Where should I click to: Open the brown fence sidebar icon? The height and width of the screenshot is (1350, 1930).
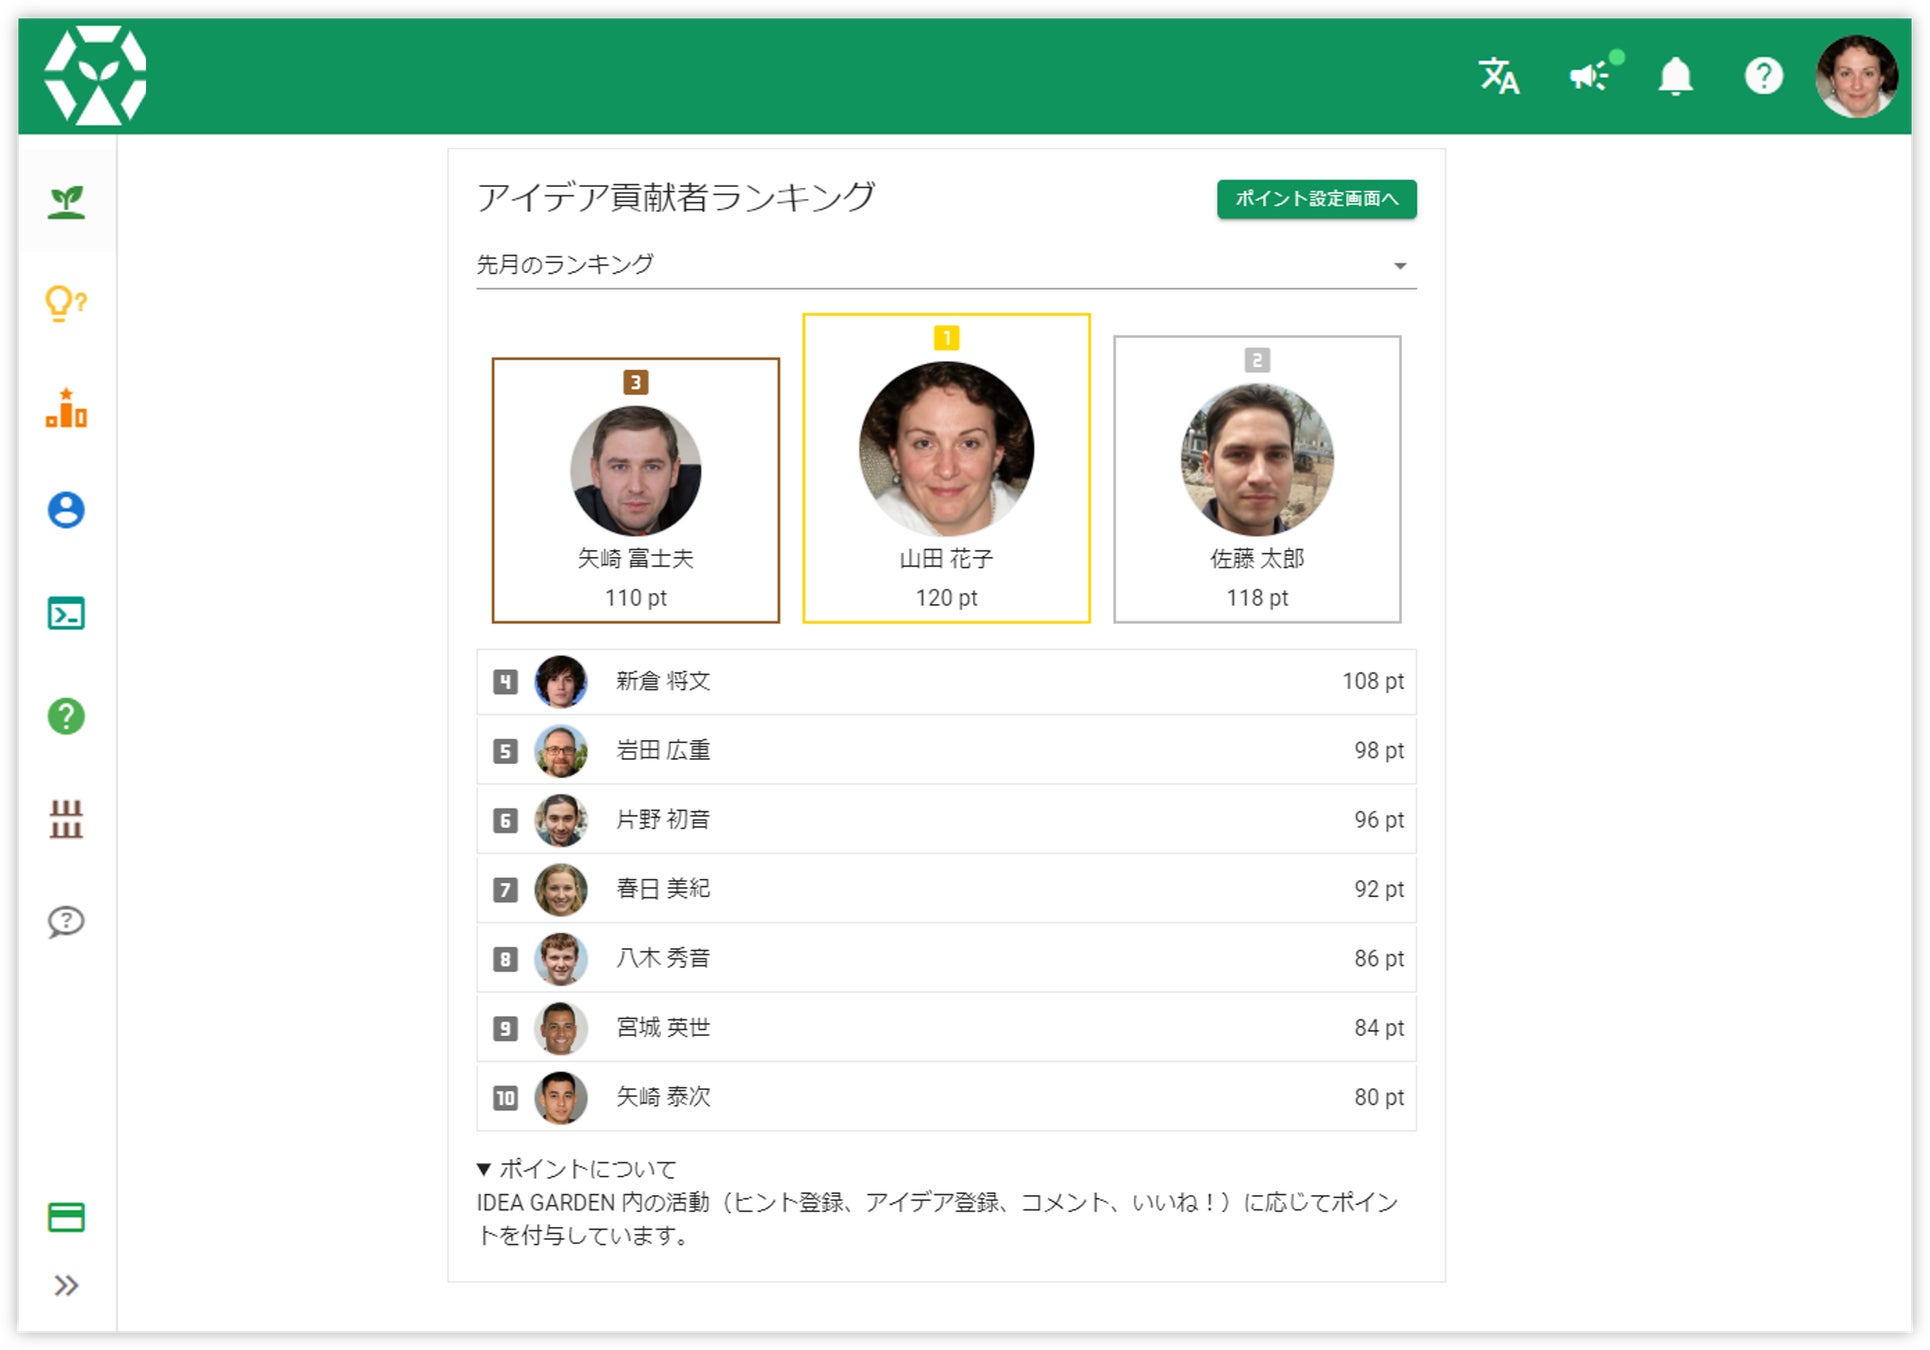coord(67,818)
